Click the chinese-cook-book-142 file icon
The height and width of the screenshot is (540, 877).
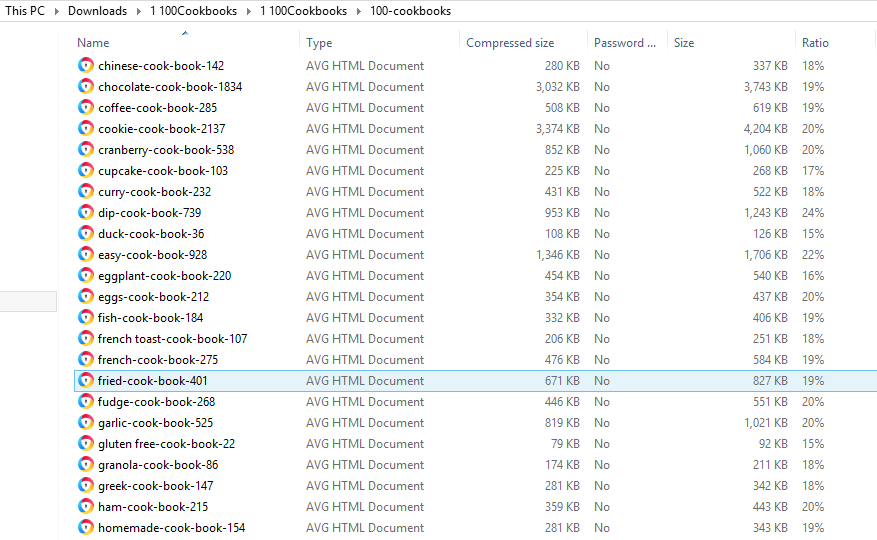point(86,65)
